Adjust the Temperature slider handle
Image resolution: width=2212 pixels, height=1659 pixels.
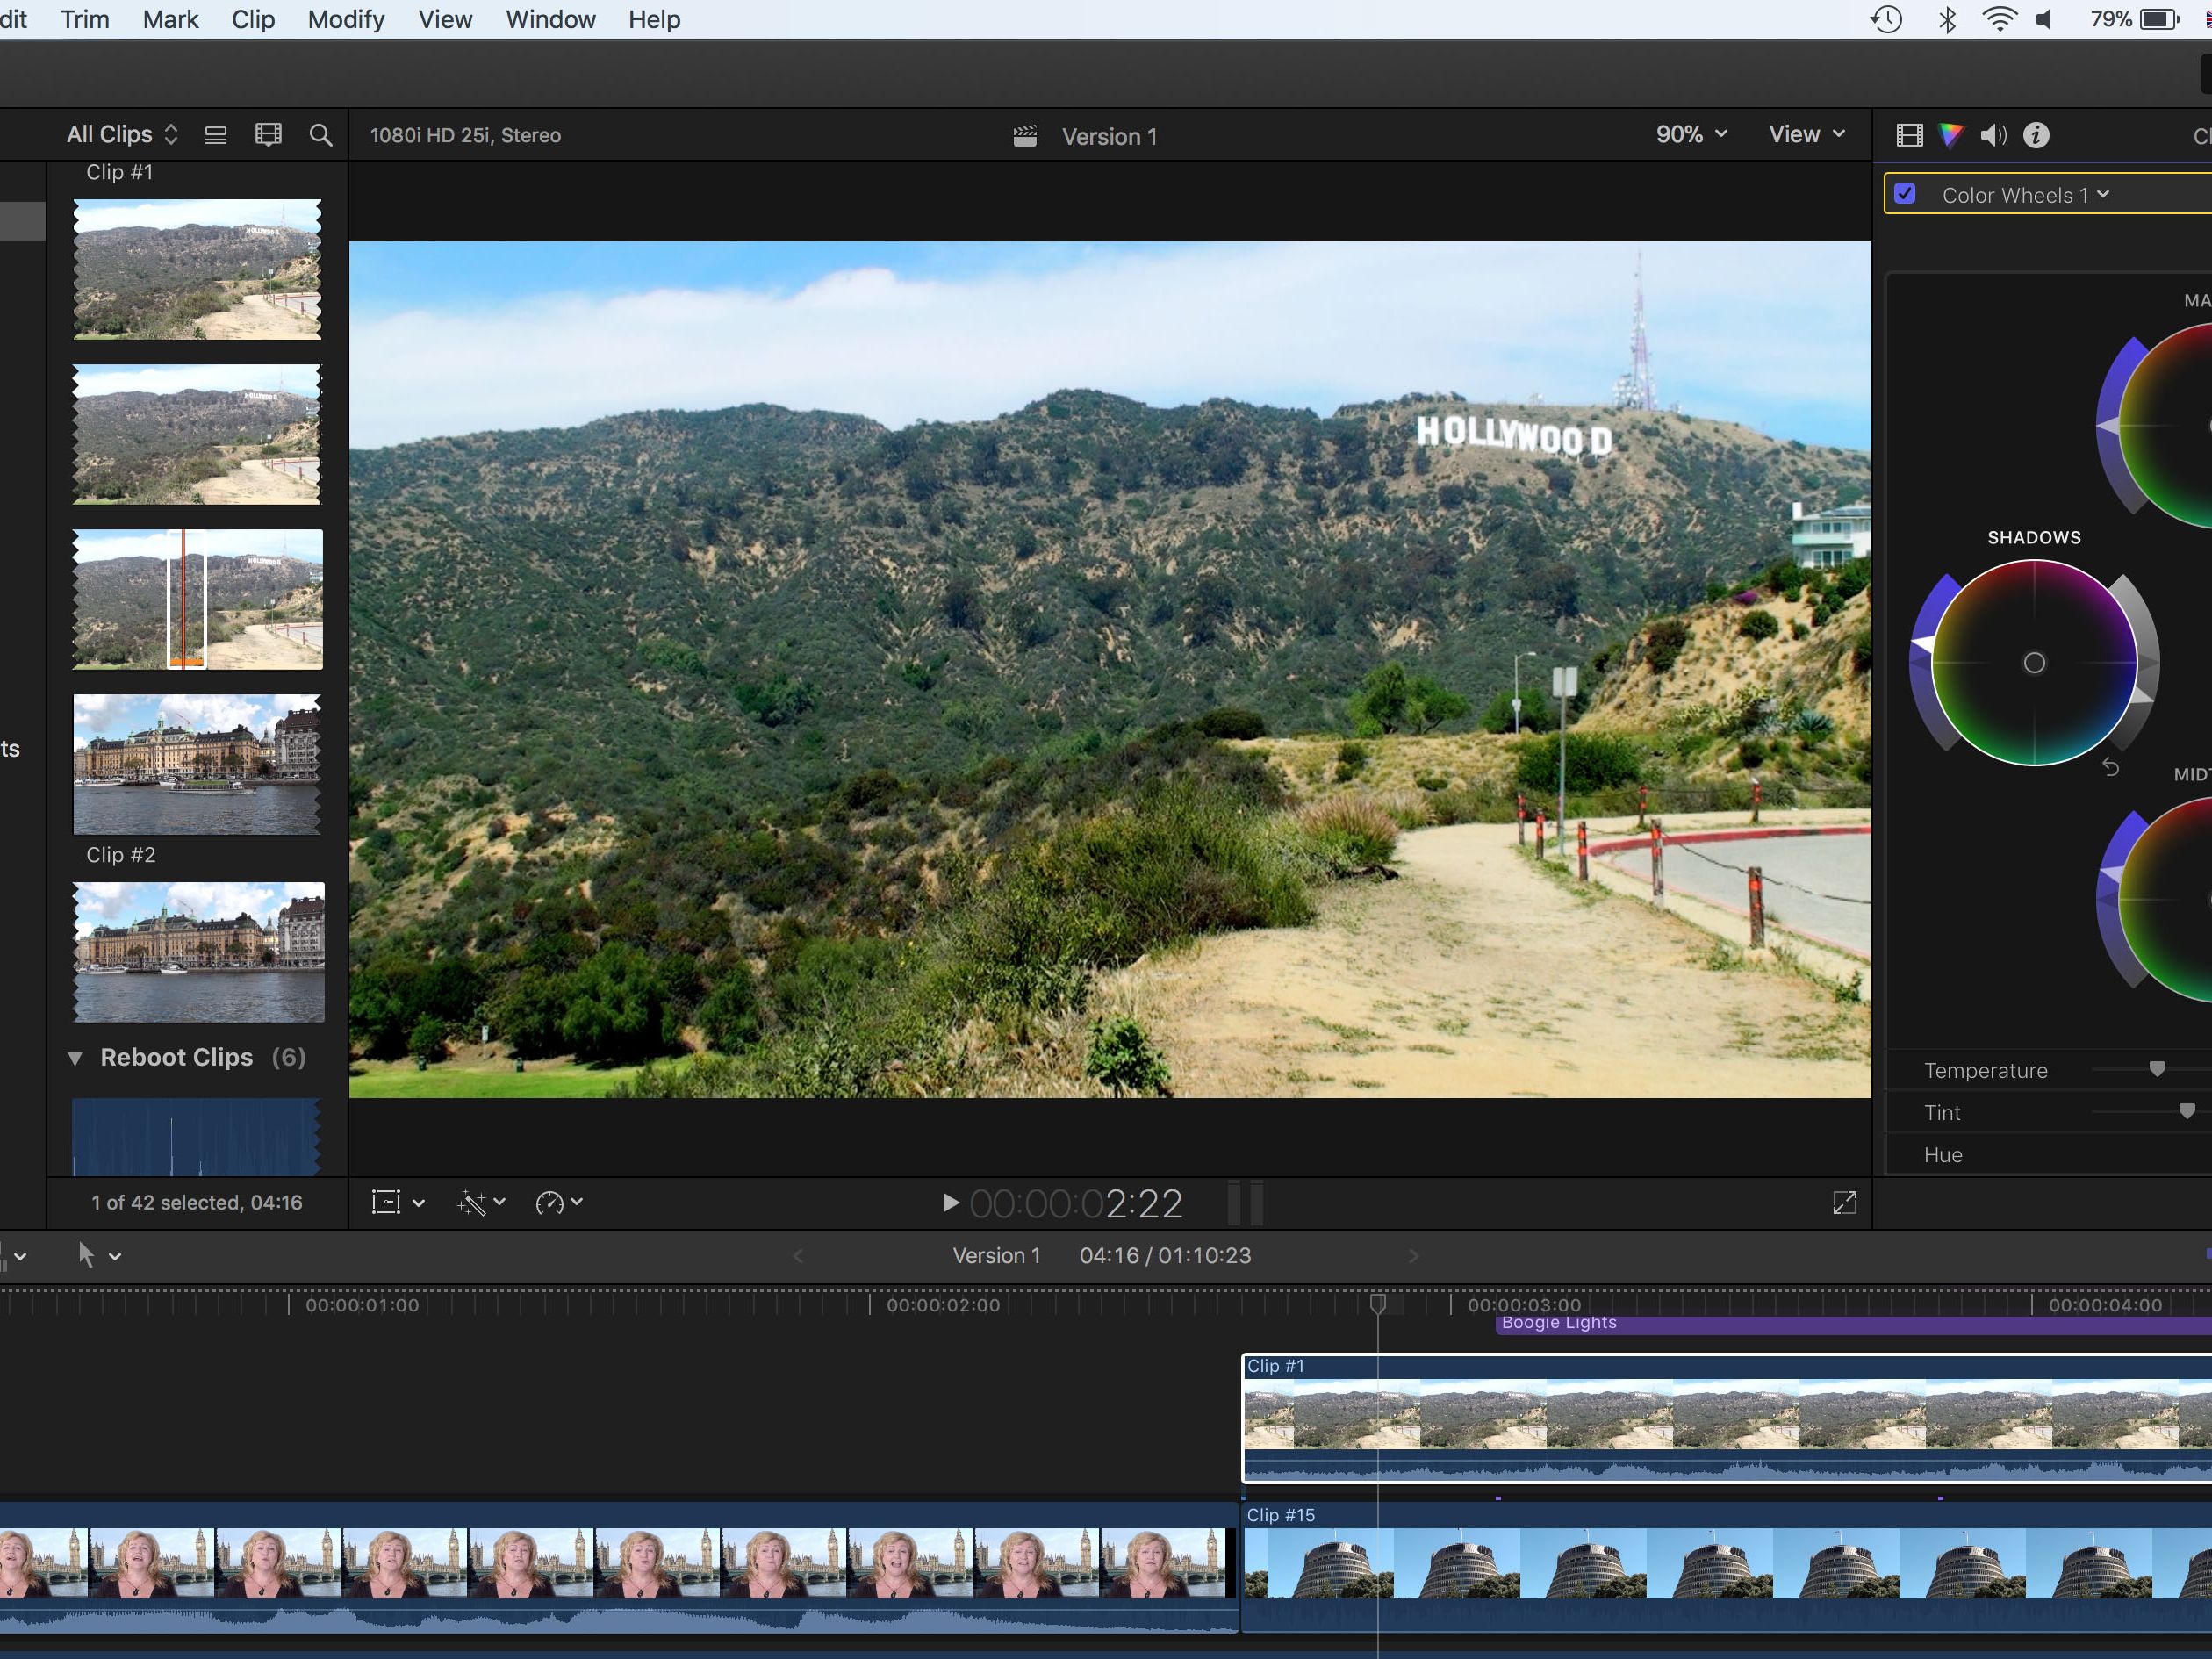(2157, 1069)
